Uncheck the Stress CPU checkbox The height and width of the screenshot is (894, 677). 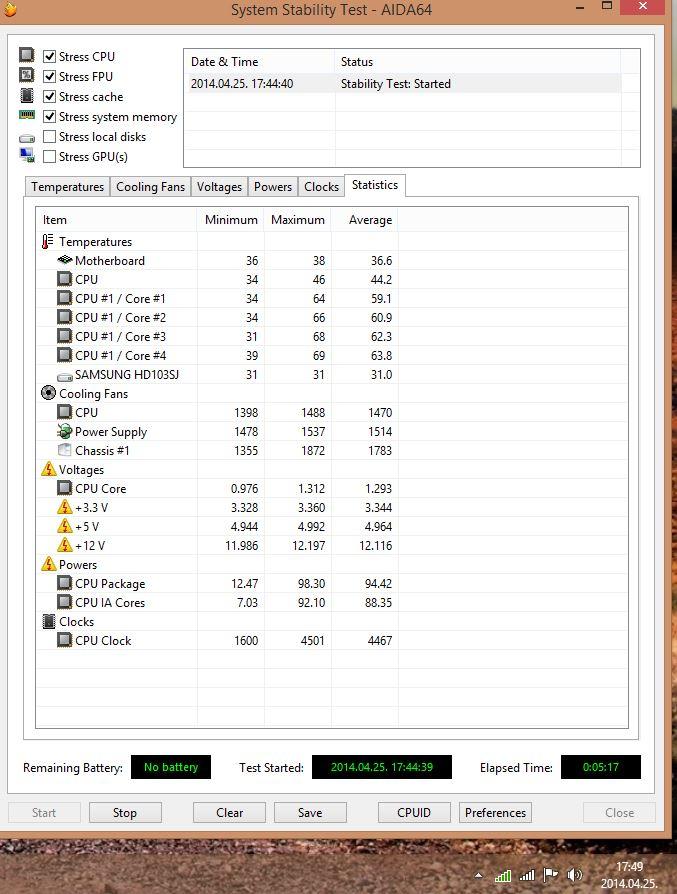click(50, 56)
